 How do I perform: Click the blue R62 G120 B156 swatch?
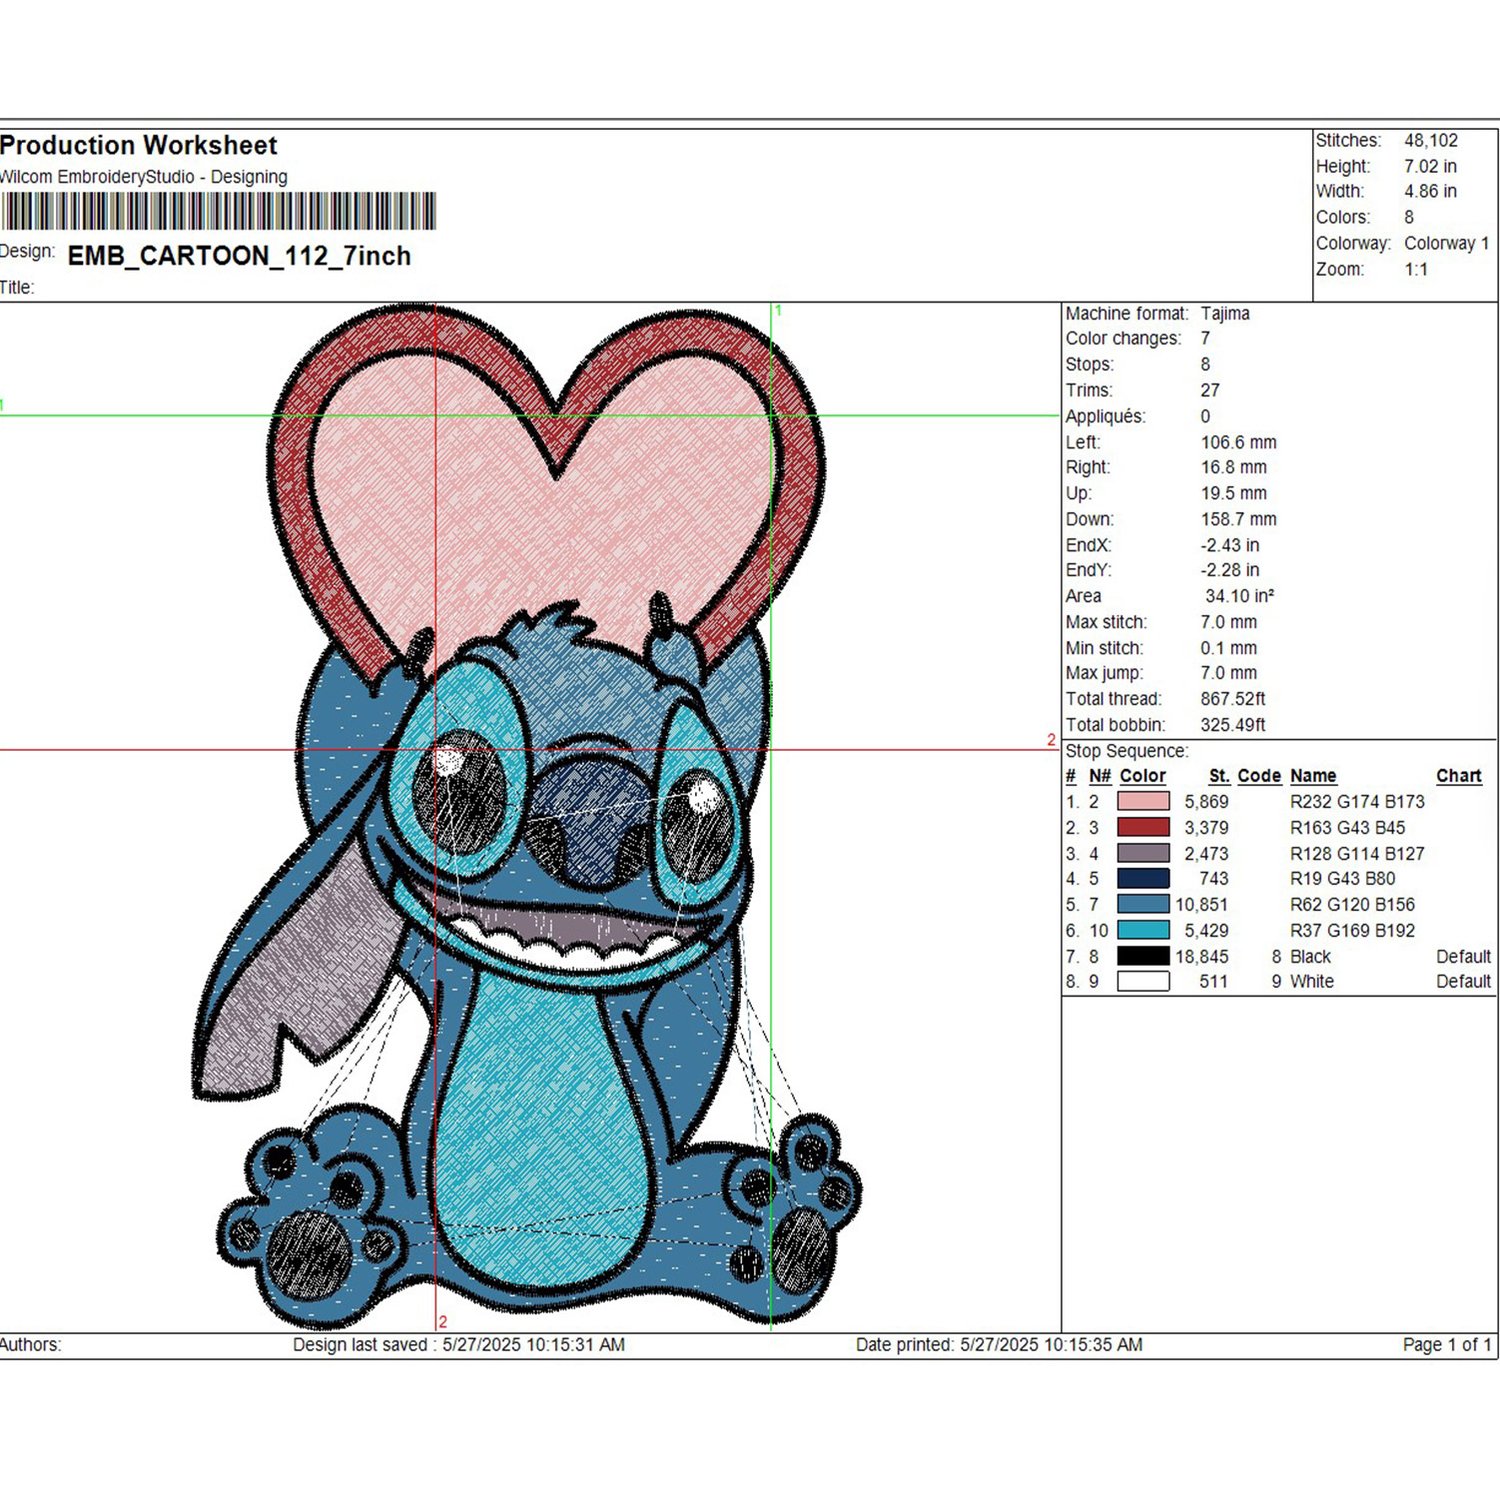pyautogui.click(x=1143, y=904)
